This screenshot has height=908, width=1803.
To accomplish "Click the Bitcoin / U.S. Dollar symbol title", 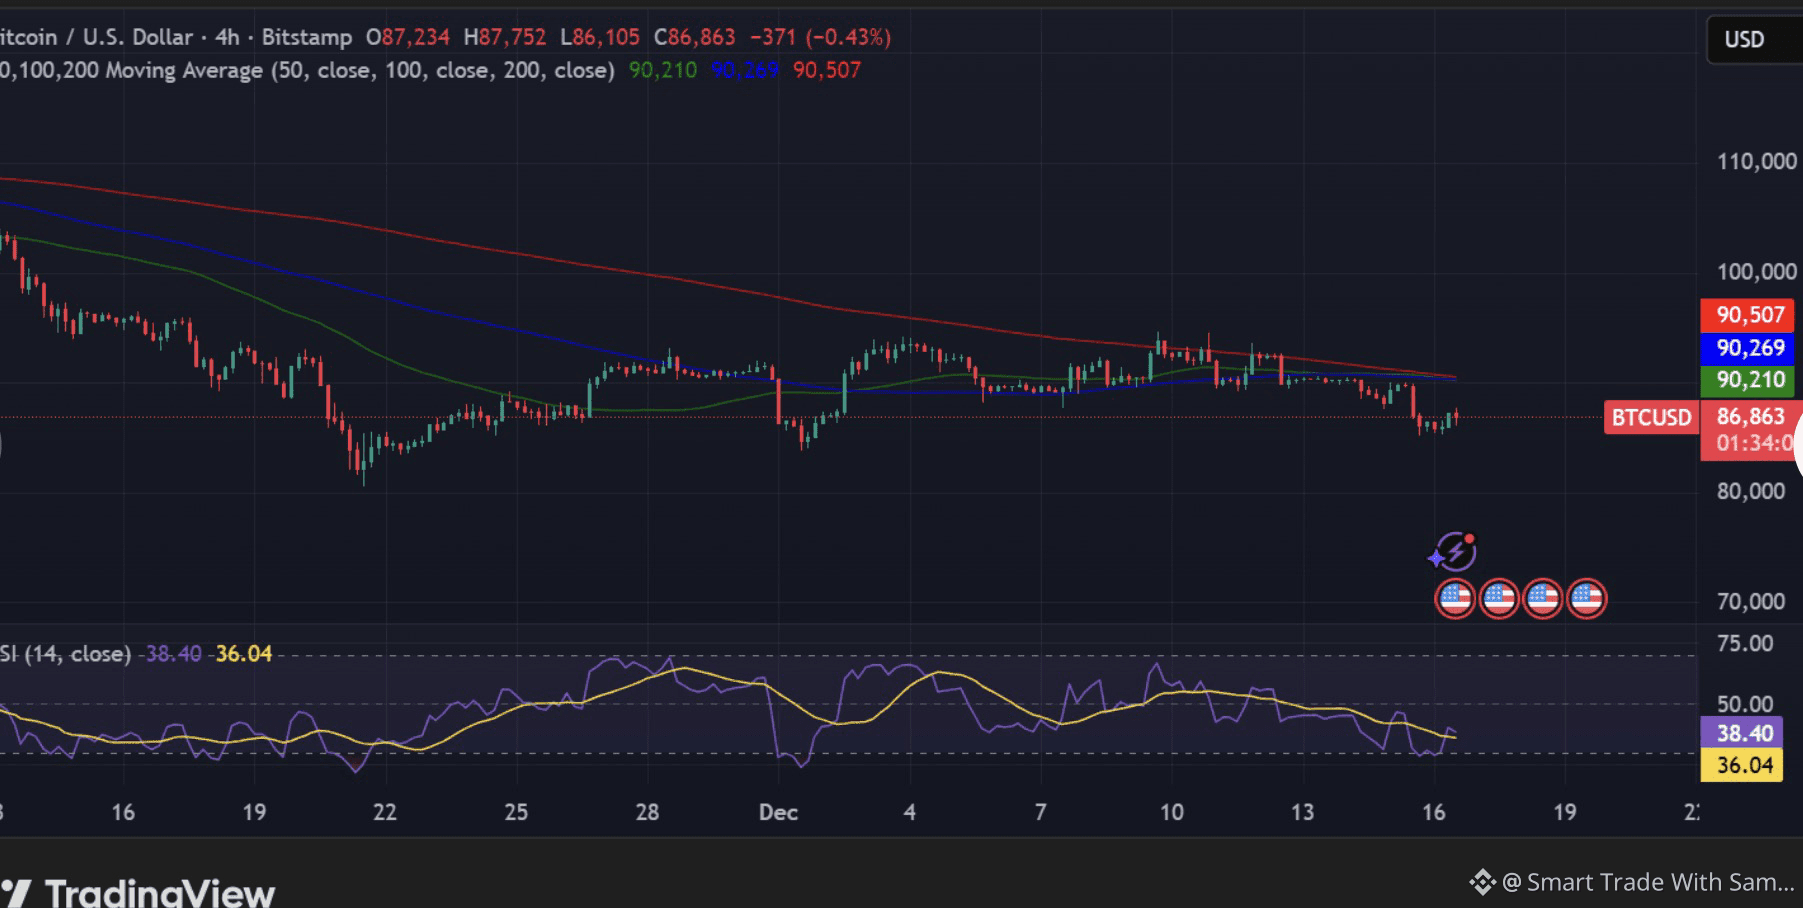I will [96, 37].
